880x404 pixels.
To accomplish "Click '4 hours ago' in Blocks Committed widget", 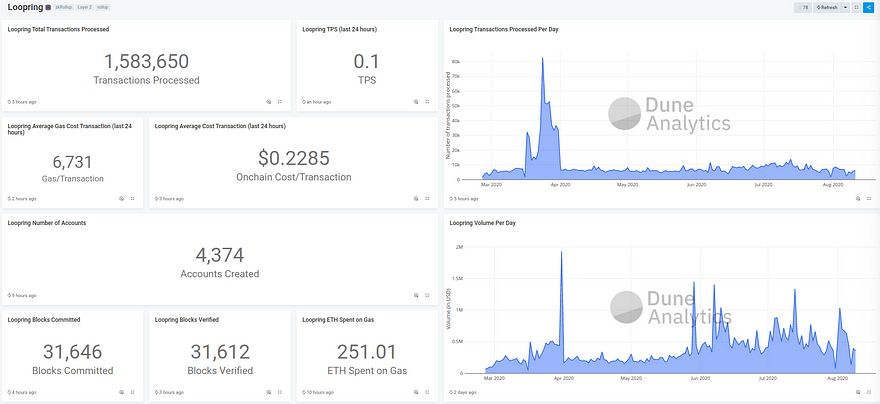I will click(x=22, y=392).
